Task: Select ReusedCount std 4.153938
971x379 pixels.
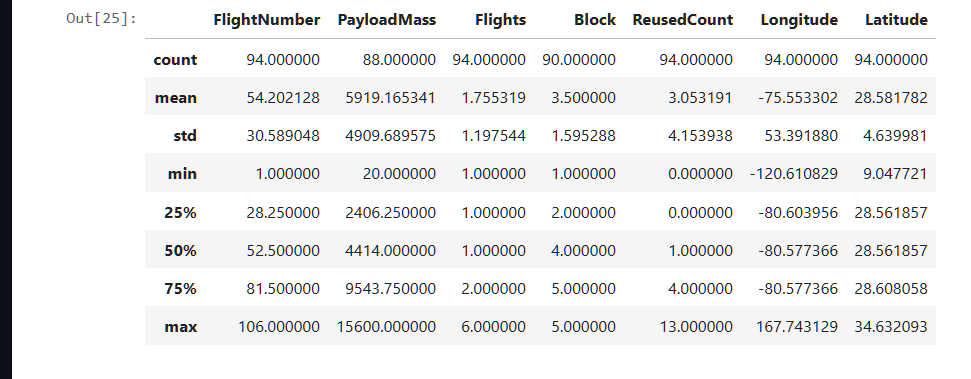Action: click(x=700, y=136)
